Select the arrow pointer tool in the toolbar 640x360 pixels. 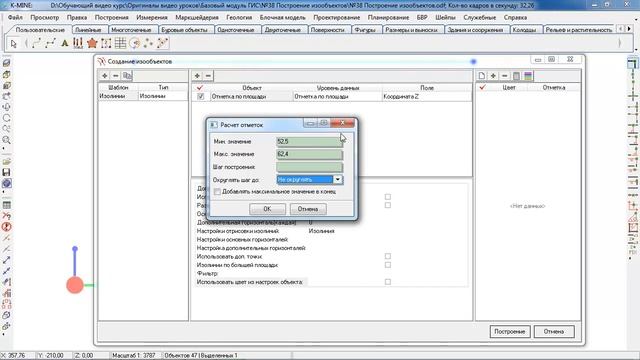click(14, 43)
